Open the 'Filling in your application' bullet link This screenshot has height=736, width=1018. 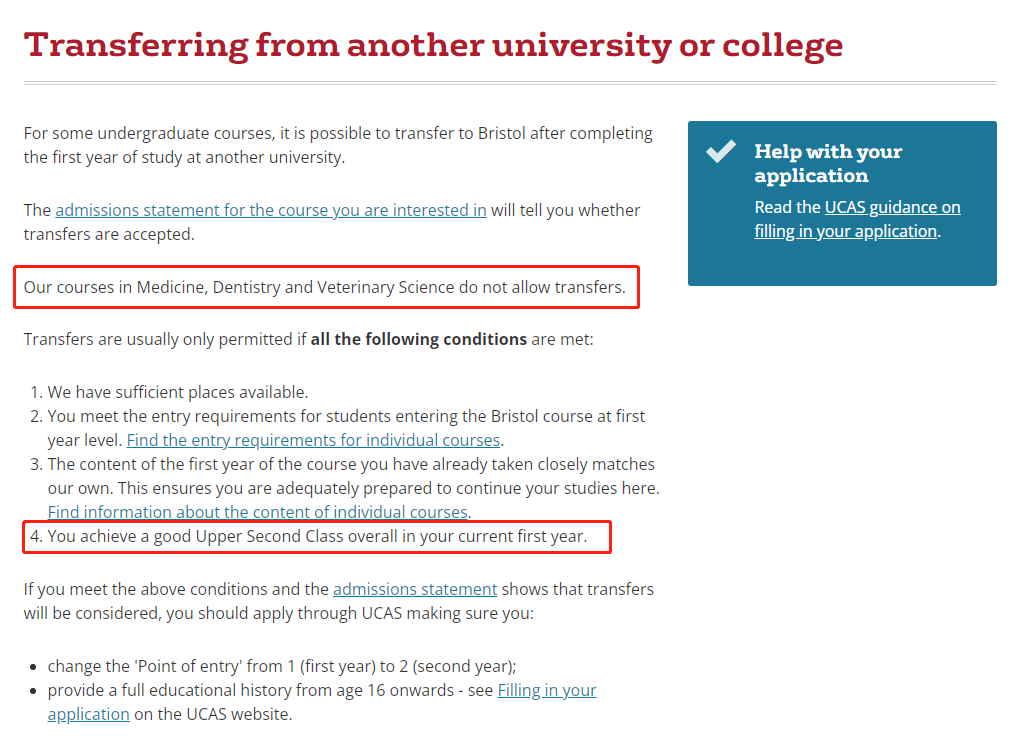tap(546, 690)
